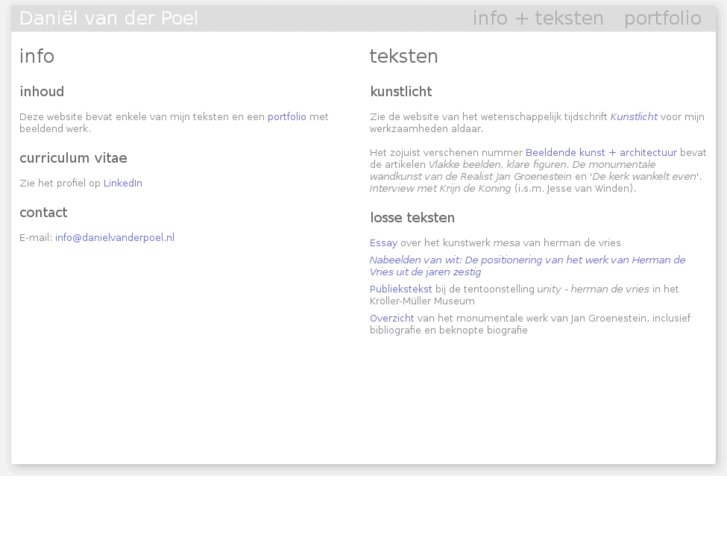Visit the Kunstlicht journal link

pos(633,117)
